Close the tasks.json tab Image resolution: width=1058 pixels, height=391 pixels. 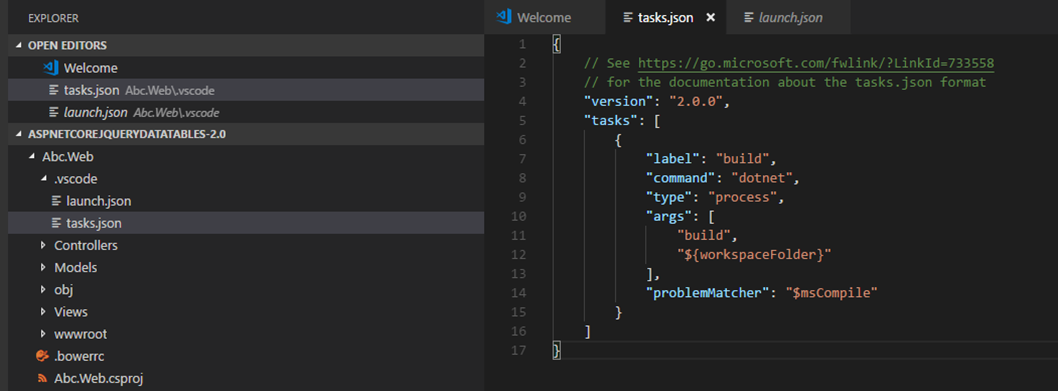click(710, 18)
